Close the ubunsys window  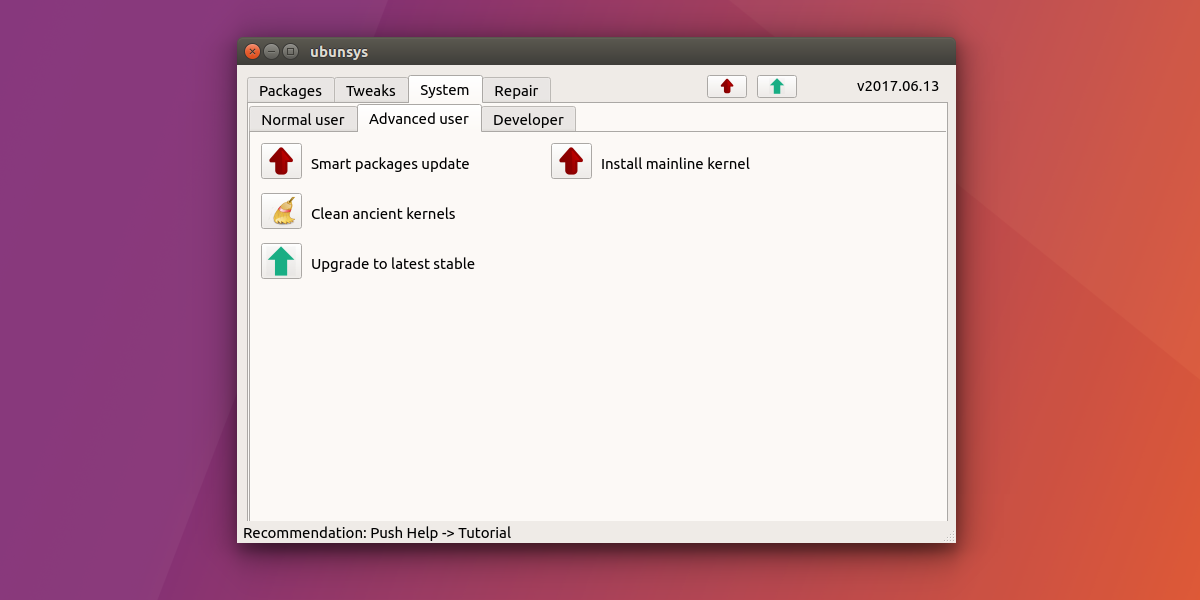(252, 51)
